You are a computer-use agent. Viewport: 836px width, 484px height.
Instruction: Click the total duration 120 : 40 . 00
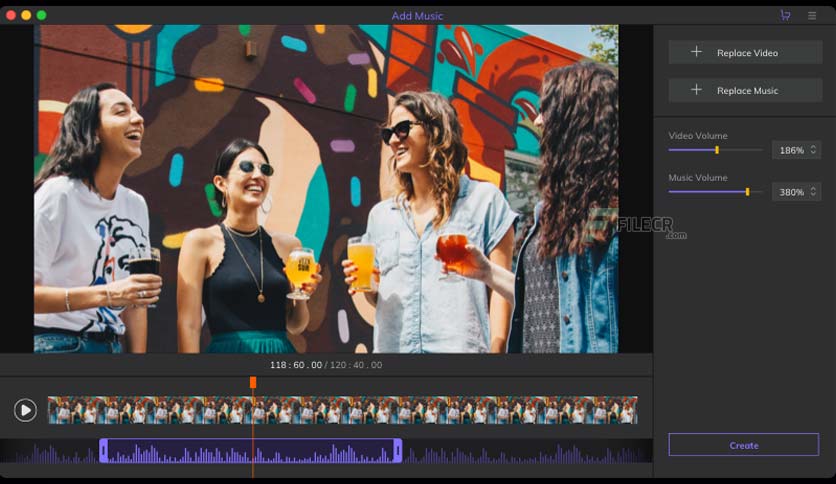tap(356, 365)
